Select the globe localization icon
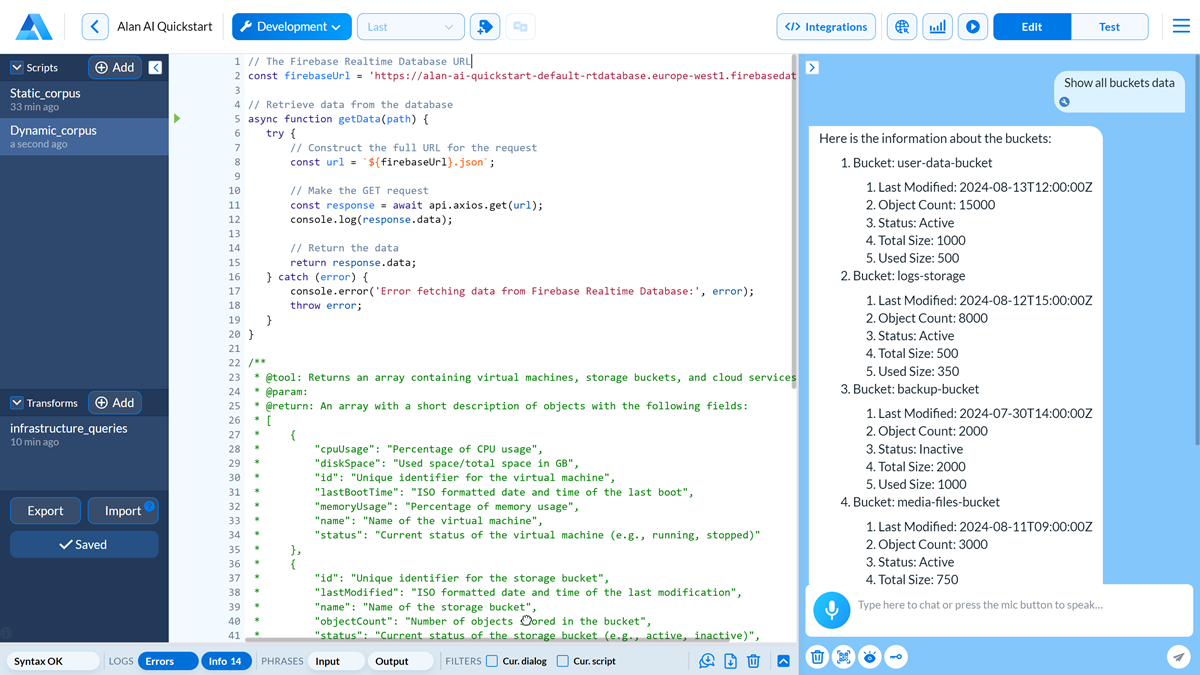 (901, 26)
